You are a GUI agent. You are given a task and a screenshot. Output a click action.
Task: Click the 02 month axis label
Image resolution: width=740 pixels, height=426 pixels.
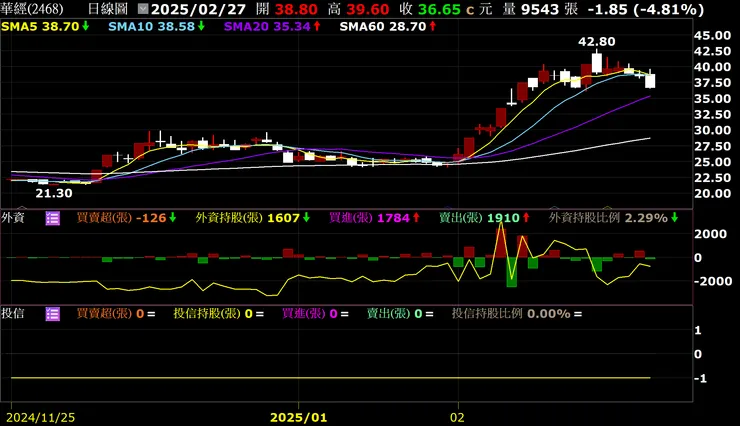[457, 418]
